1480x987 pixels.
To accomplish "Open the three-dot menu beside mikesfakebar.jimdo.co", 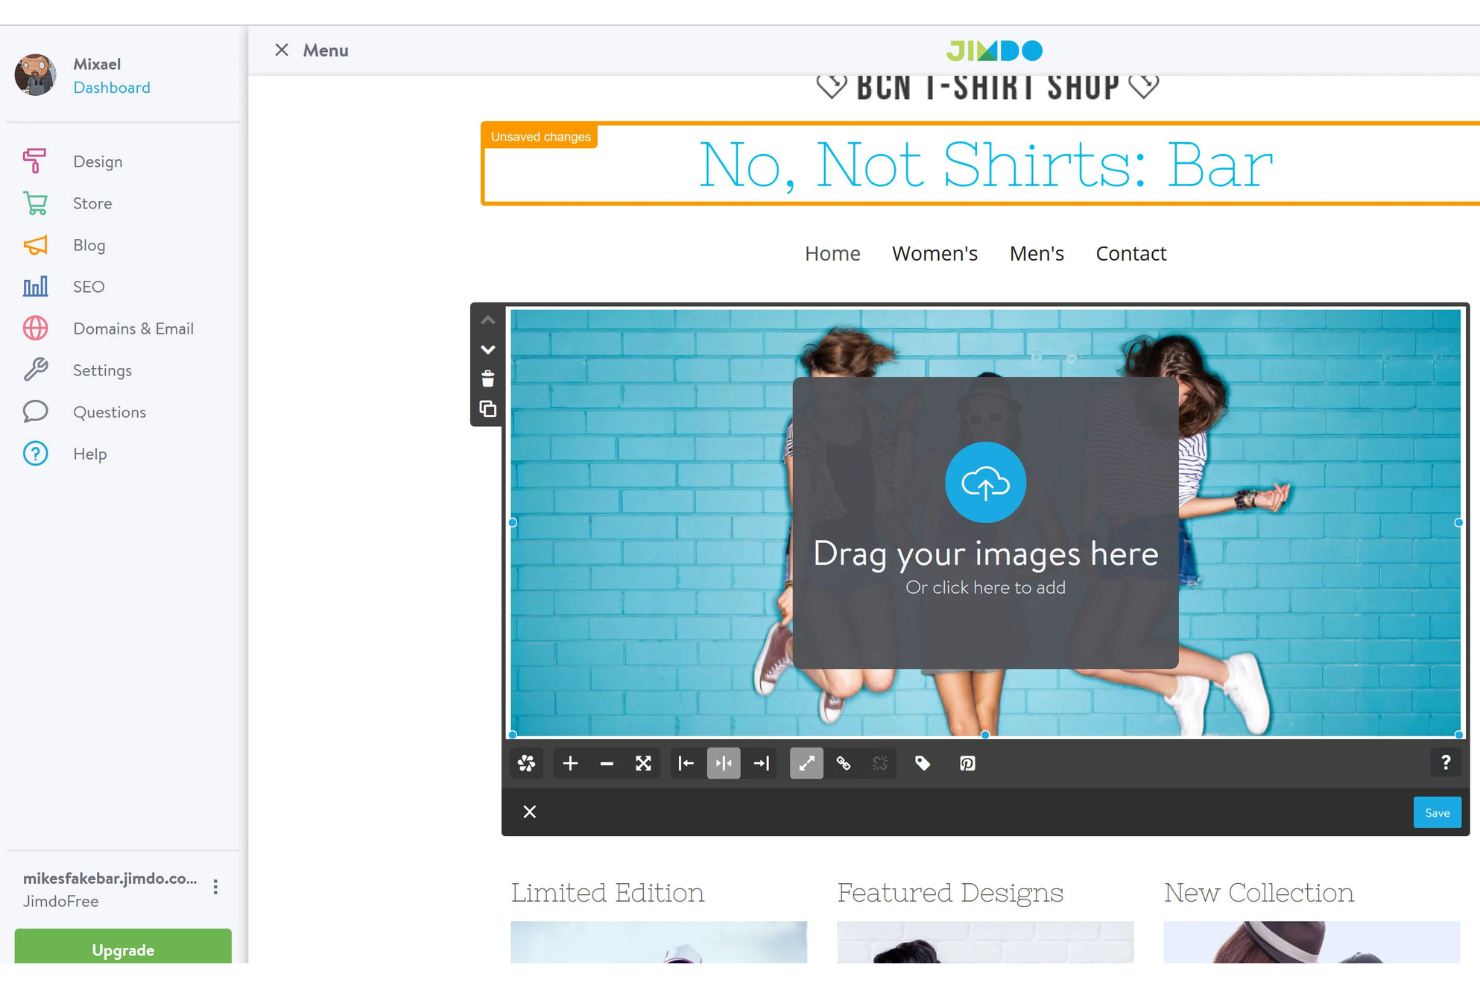I will point(215,886).
